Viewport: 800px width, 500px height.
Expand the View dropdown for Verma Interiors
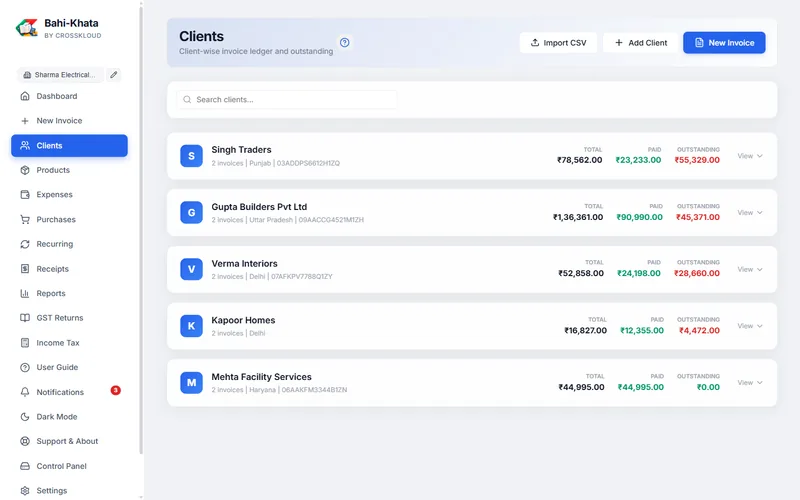[749, 269]
